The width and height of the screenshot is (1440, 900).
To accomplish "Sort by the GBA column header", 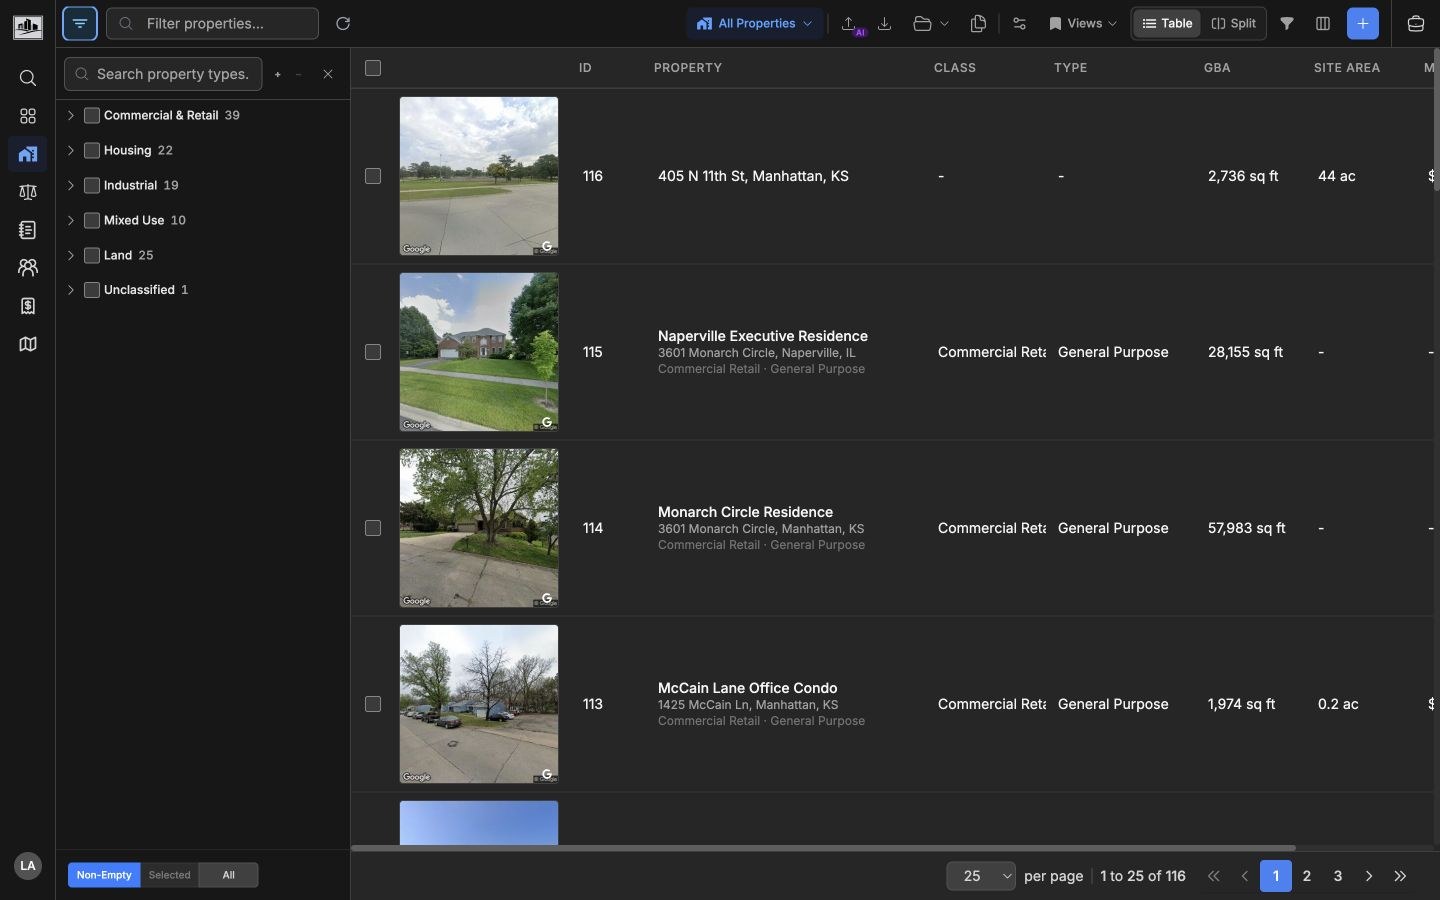I will coord(1217,68).
